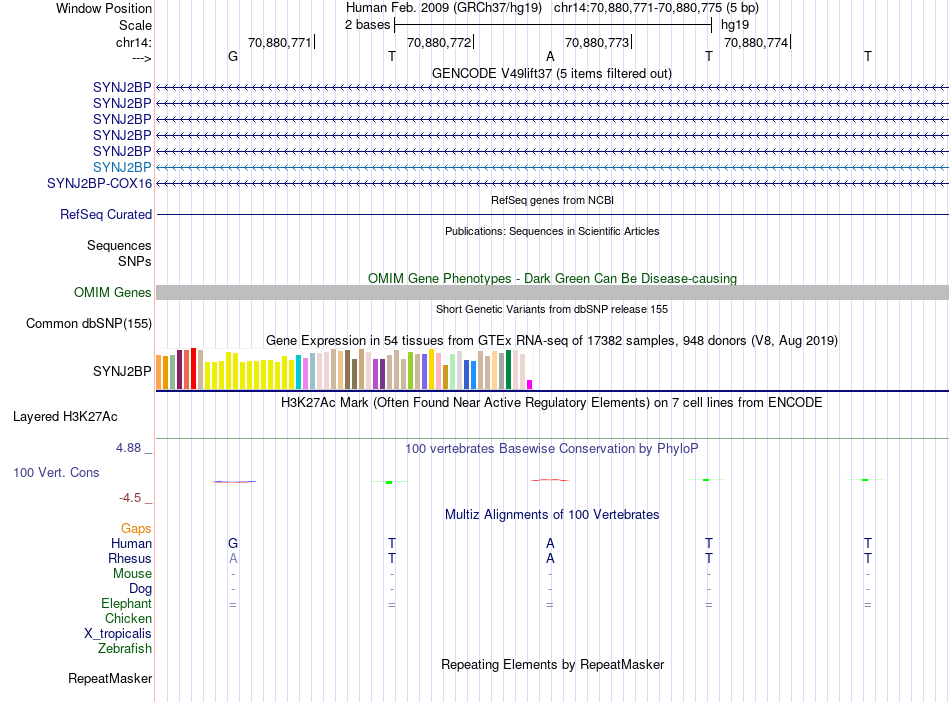Click the RepeatMasker track label

110,678
